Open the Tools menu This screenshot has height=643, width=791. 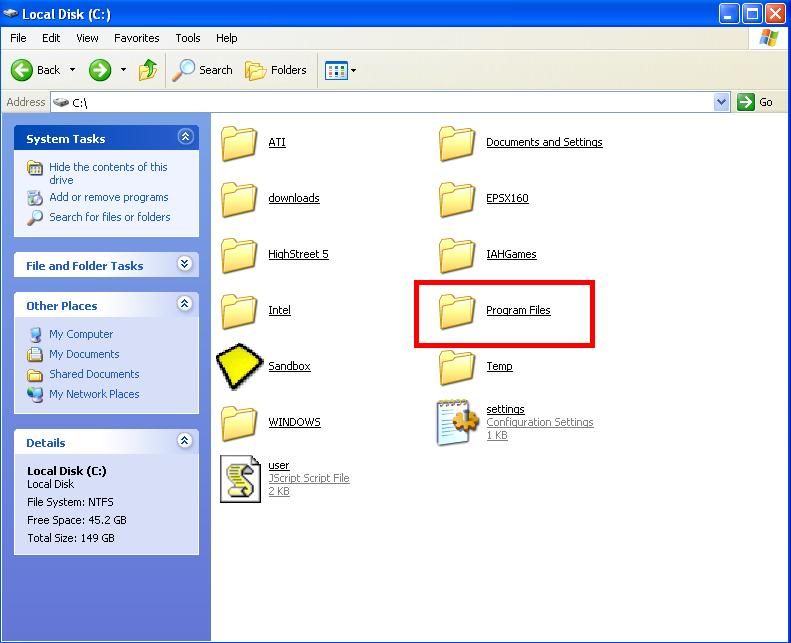[x=188, y=38]
